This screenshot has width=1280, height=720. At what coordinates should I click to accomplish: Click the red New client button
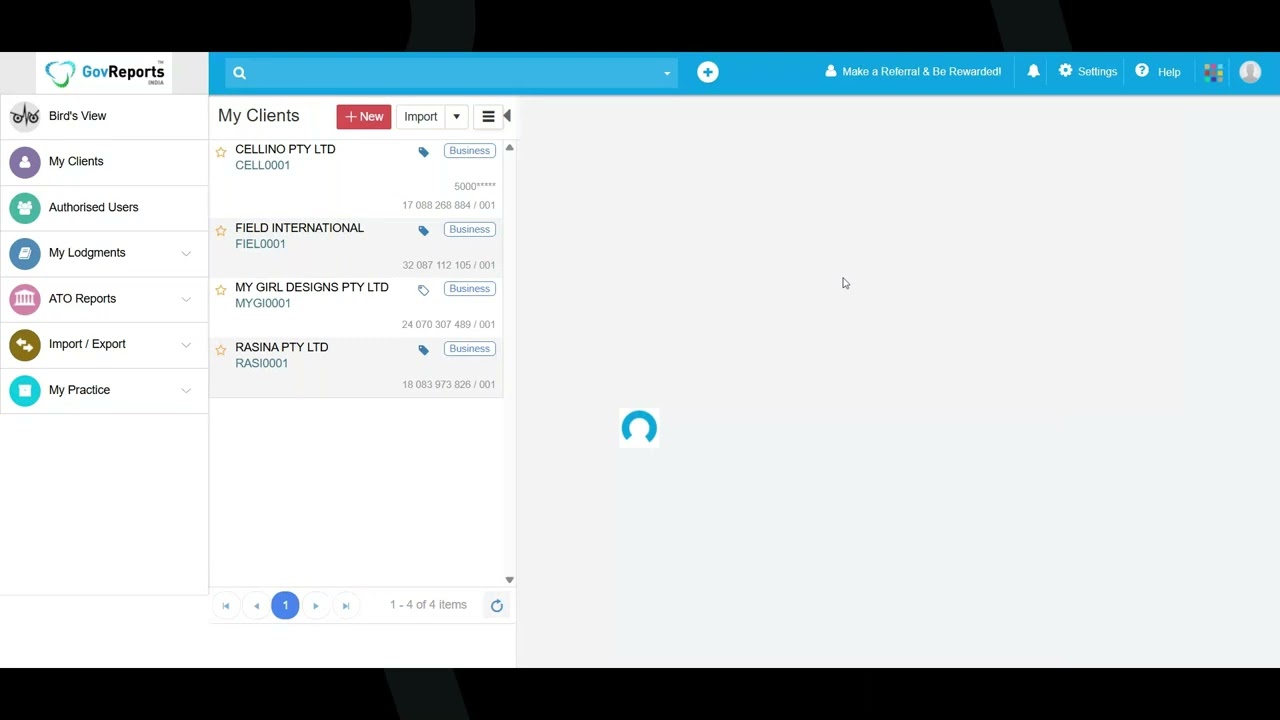point(363,117)
